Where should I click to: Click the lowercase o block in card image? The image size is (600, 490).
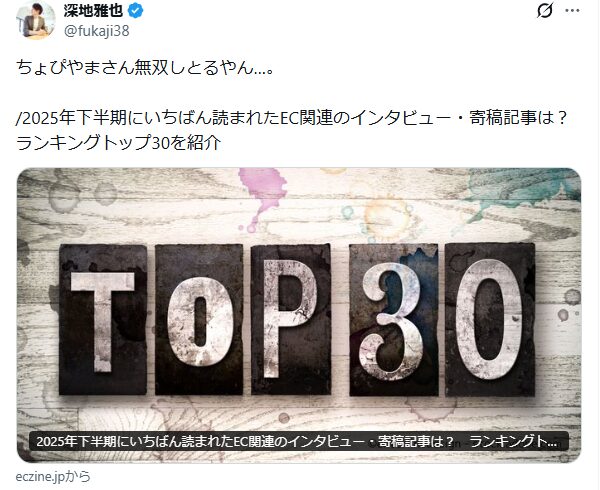pyautogui.click(x=199, y=320)
